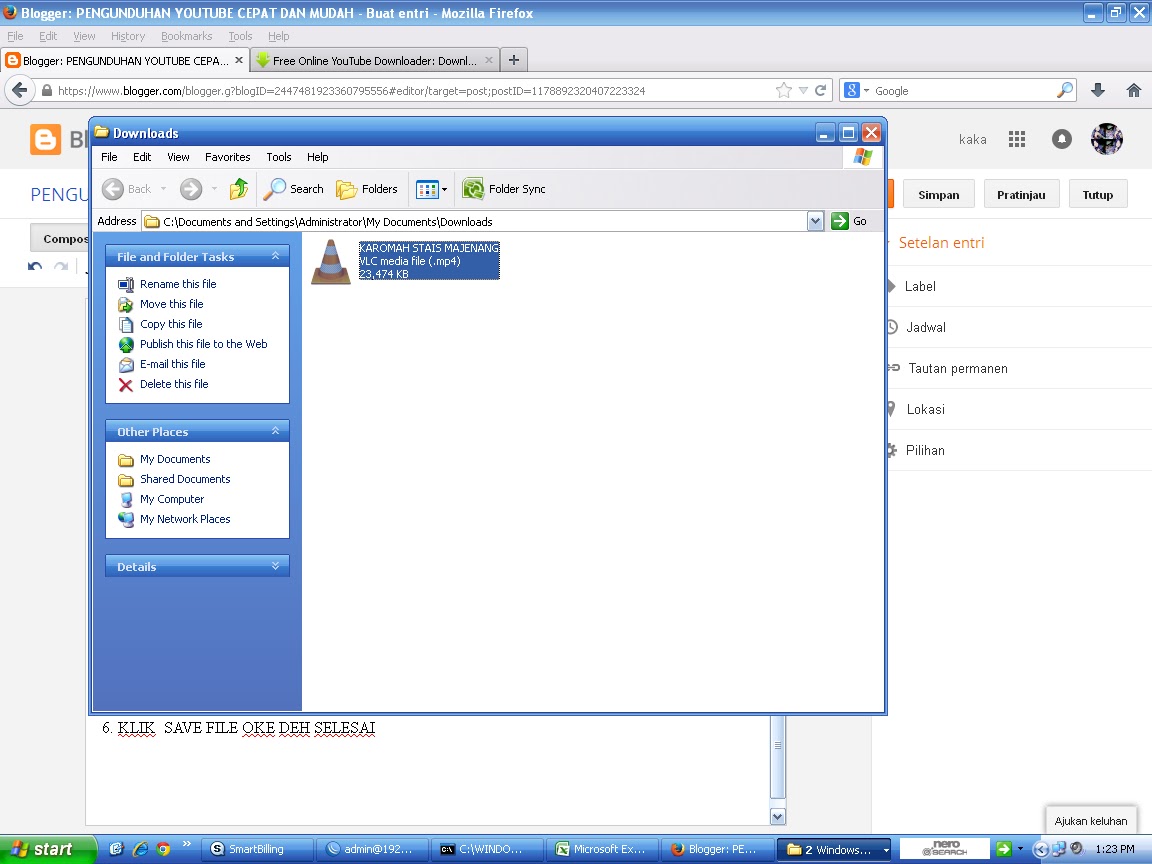Open the File menu in Downloads window
Screen dimensions: 1152x864
[x=109, y=157]
